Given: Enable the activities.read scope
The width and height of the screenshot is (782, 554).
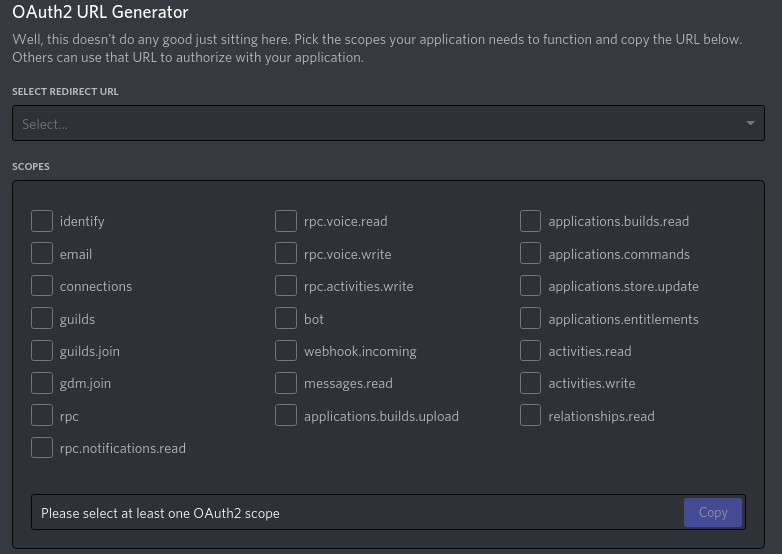Looking at the screenshot, I should [x=530, y=351].
